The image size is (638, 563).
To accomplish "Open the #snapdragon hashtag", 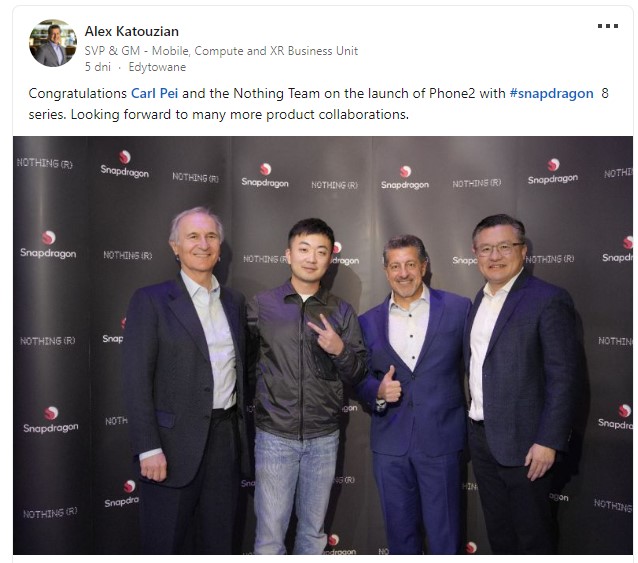I will 551,94.
